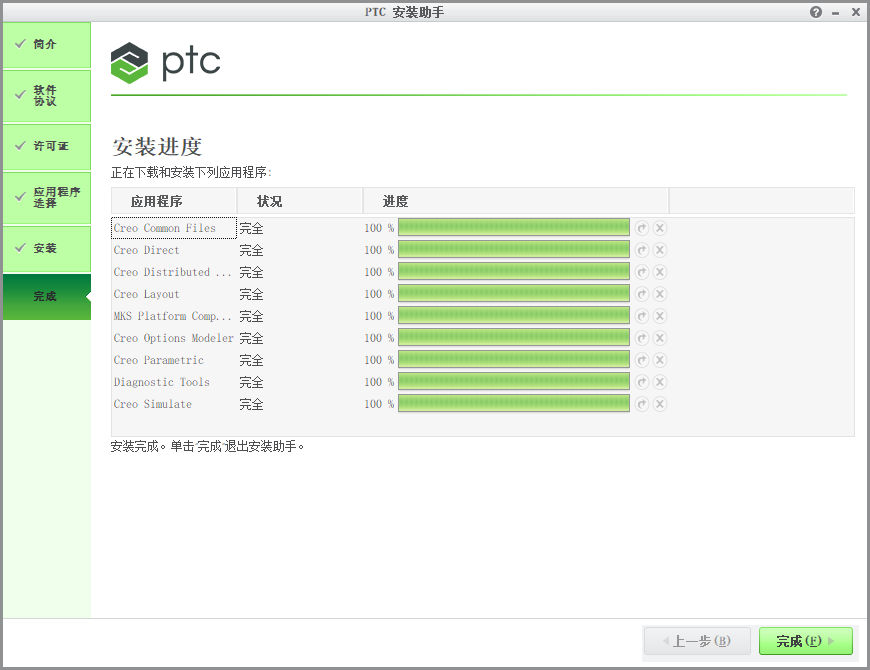
Task: Click the Creo Direct progress bar
Action: coord(514,250)
